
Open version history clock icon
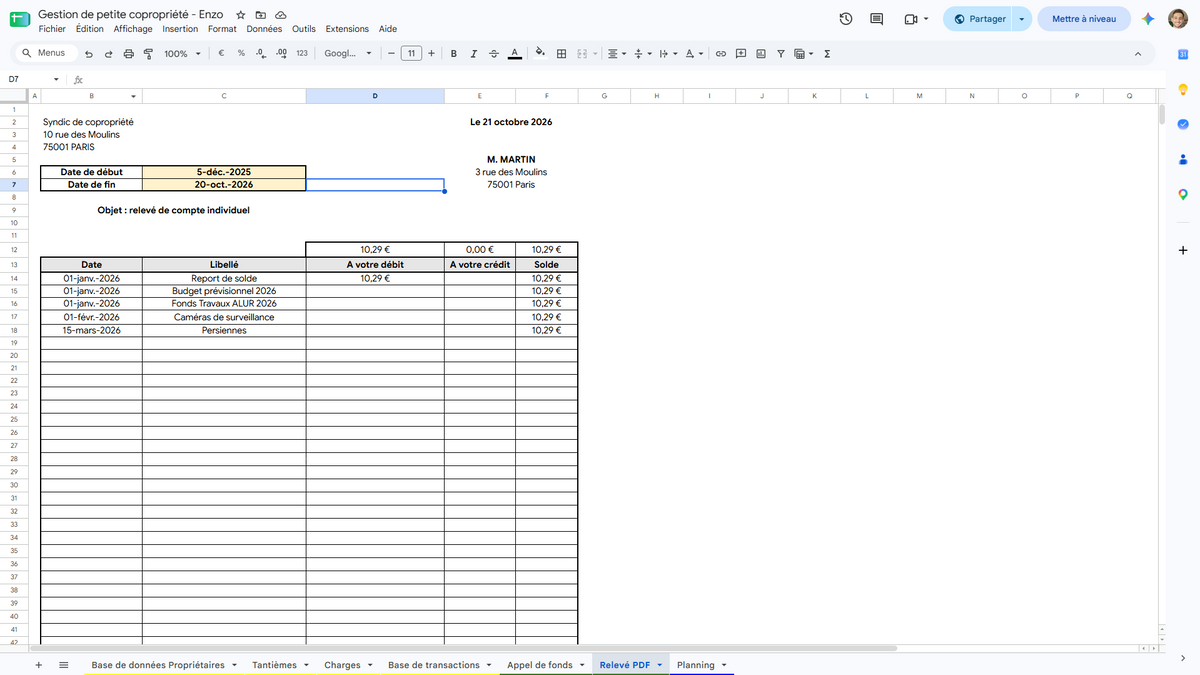pos(845,19)
